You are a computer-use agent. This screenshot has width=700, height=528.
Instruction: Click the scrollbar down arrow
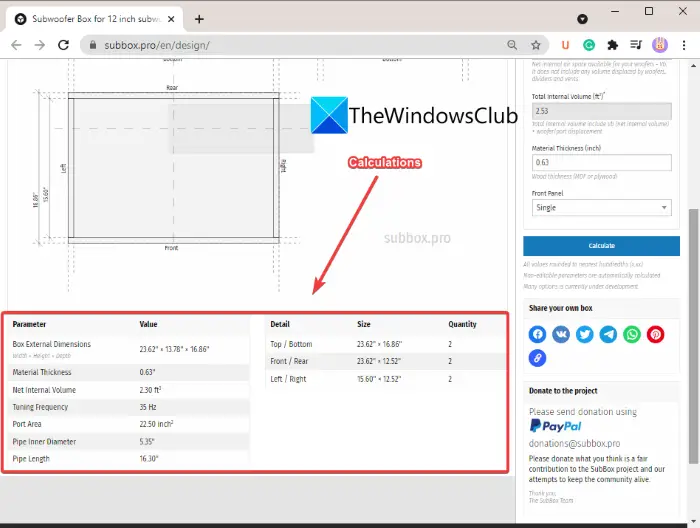693,521
